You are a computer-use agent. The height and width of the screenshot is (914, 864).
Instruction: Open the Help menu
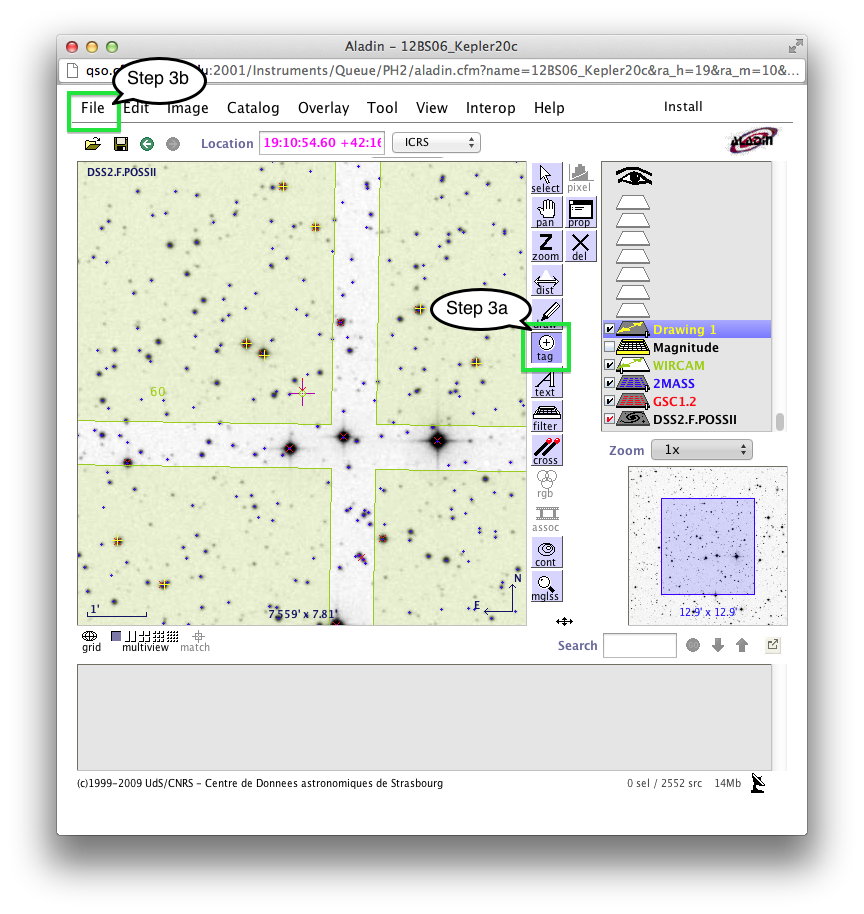click(549, 108)
